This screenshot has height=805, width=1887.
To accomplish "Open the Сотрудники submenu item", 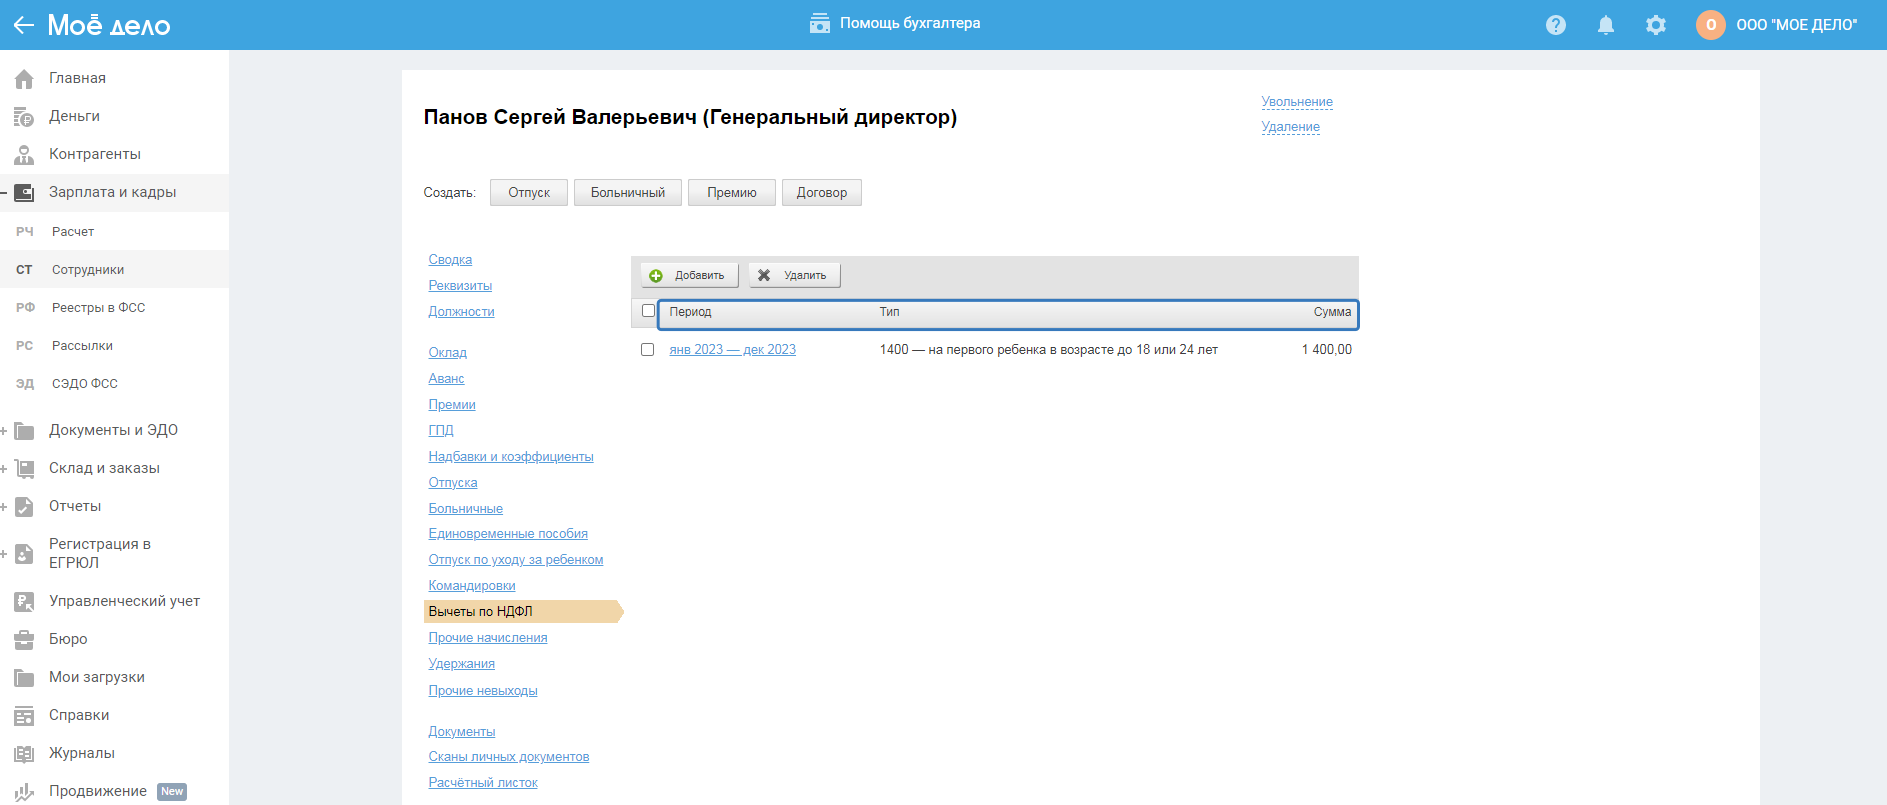I will pyautogui.click(x=114, y=270).
